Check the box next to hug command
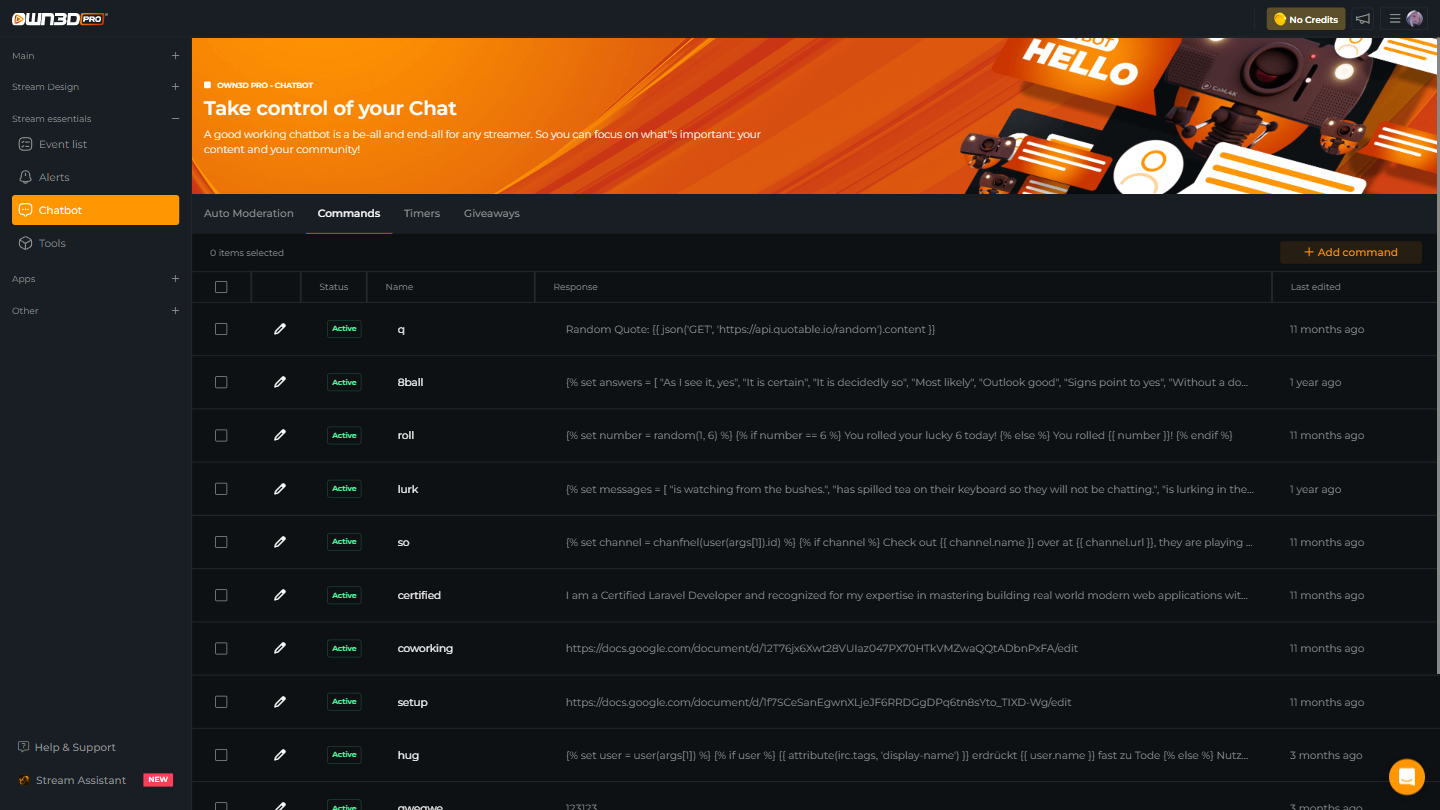 pyautogui.click(x=221, y=755)
